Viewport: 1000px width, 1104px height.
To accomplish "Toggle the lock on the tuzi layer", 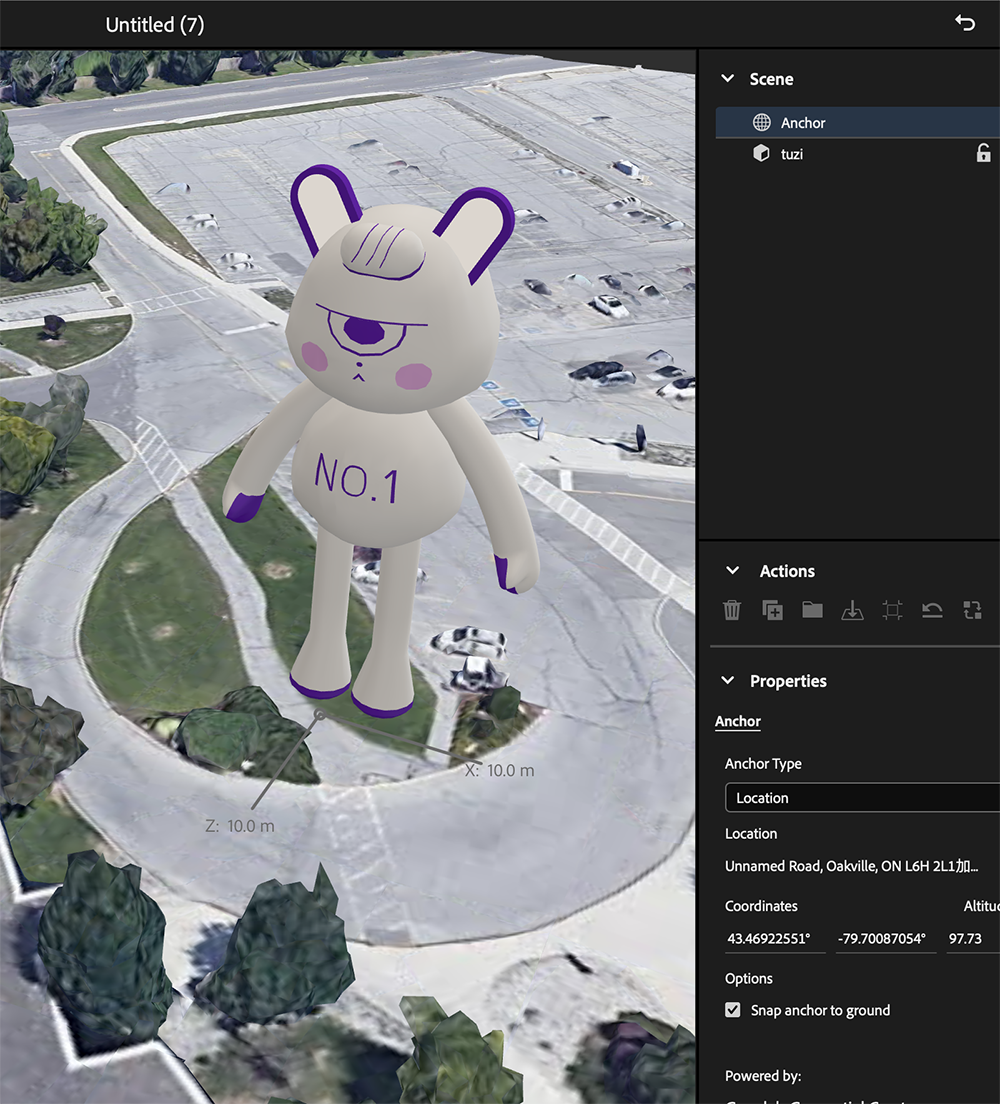I will [983, 154].
